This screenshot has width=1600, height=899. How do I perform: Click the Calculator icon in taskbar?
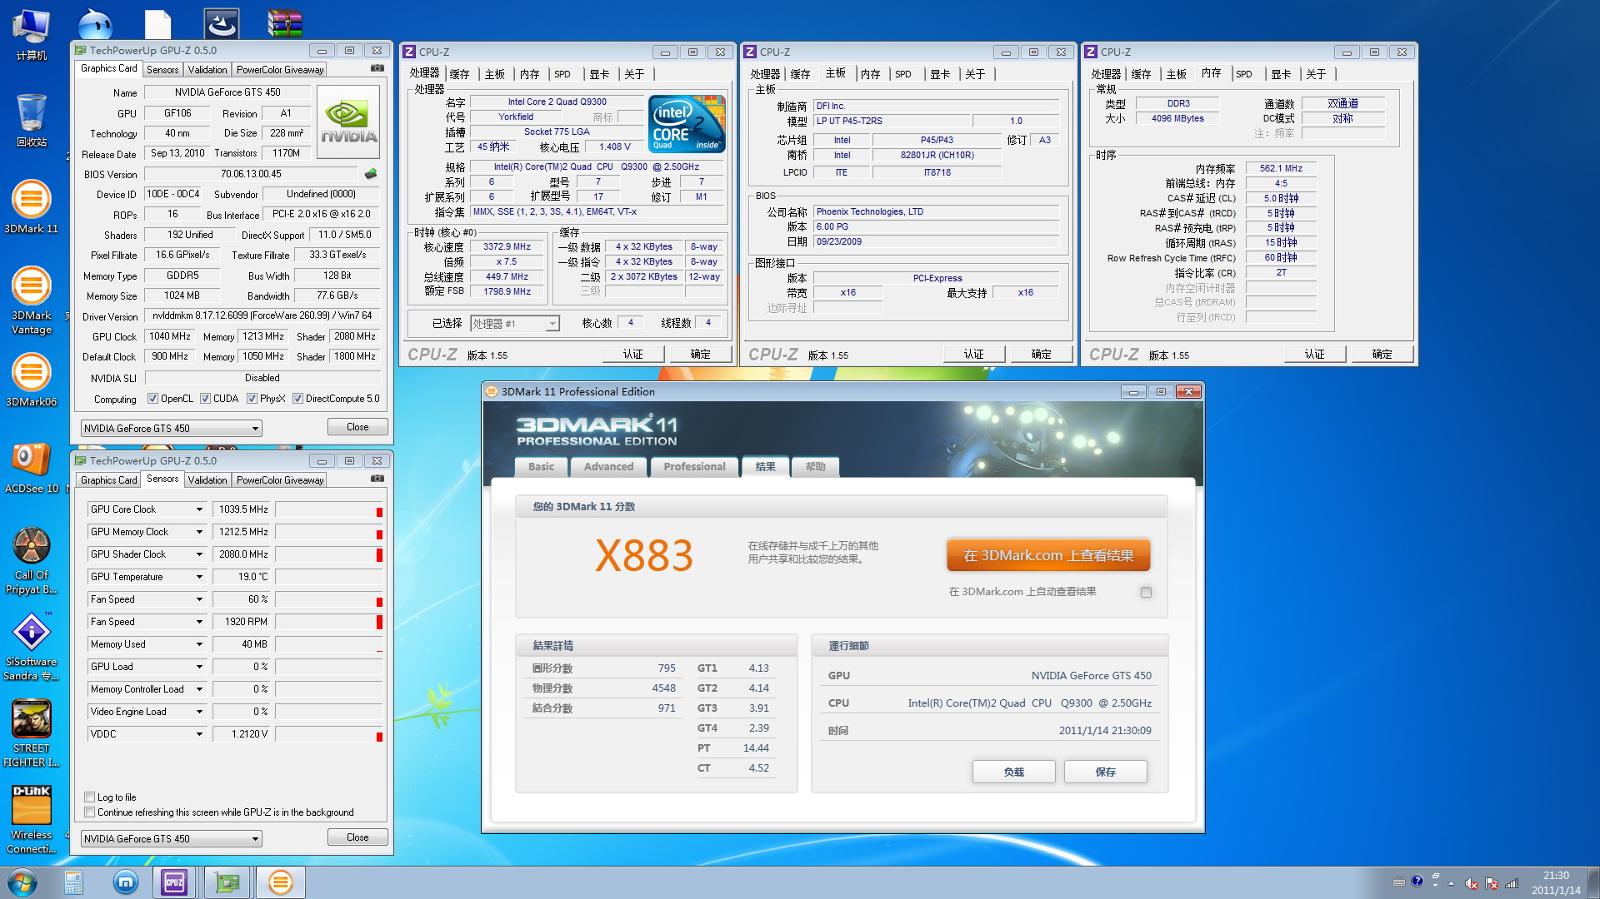[73, 882]
